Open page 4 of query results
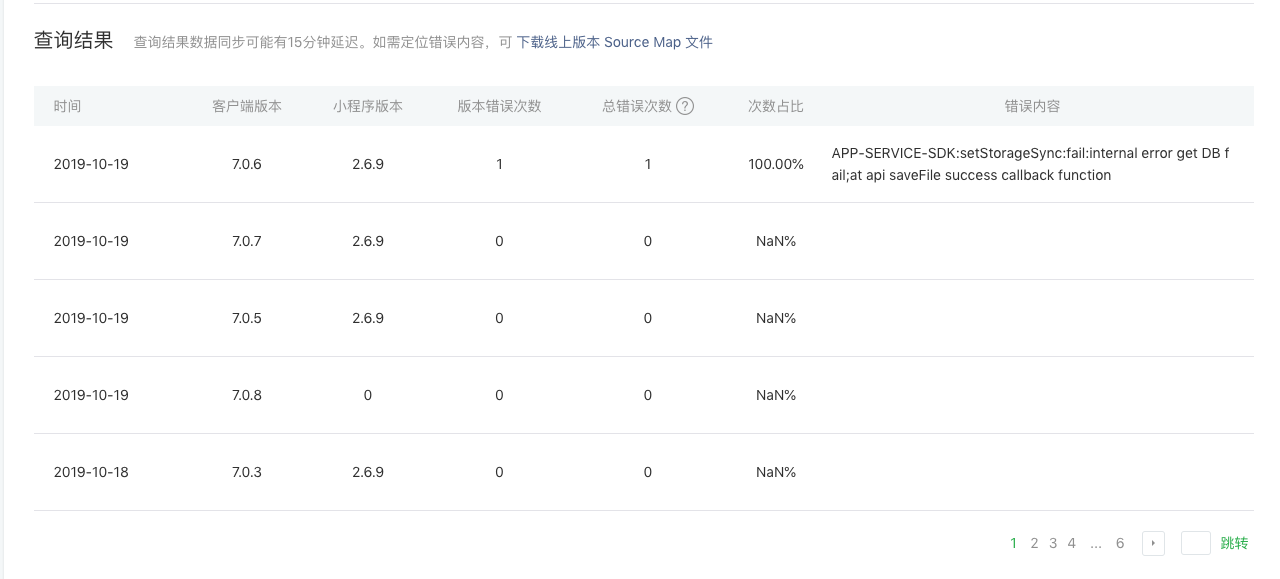1280x579 pixels. pos(1072,543)
